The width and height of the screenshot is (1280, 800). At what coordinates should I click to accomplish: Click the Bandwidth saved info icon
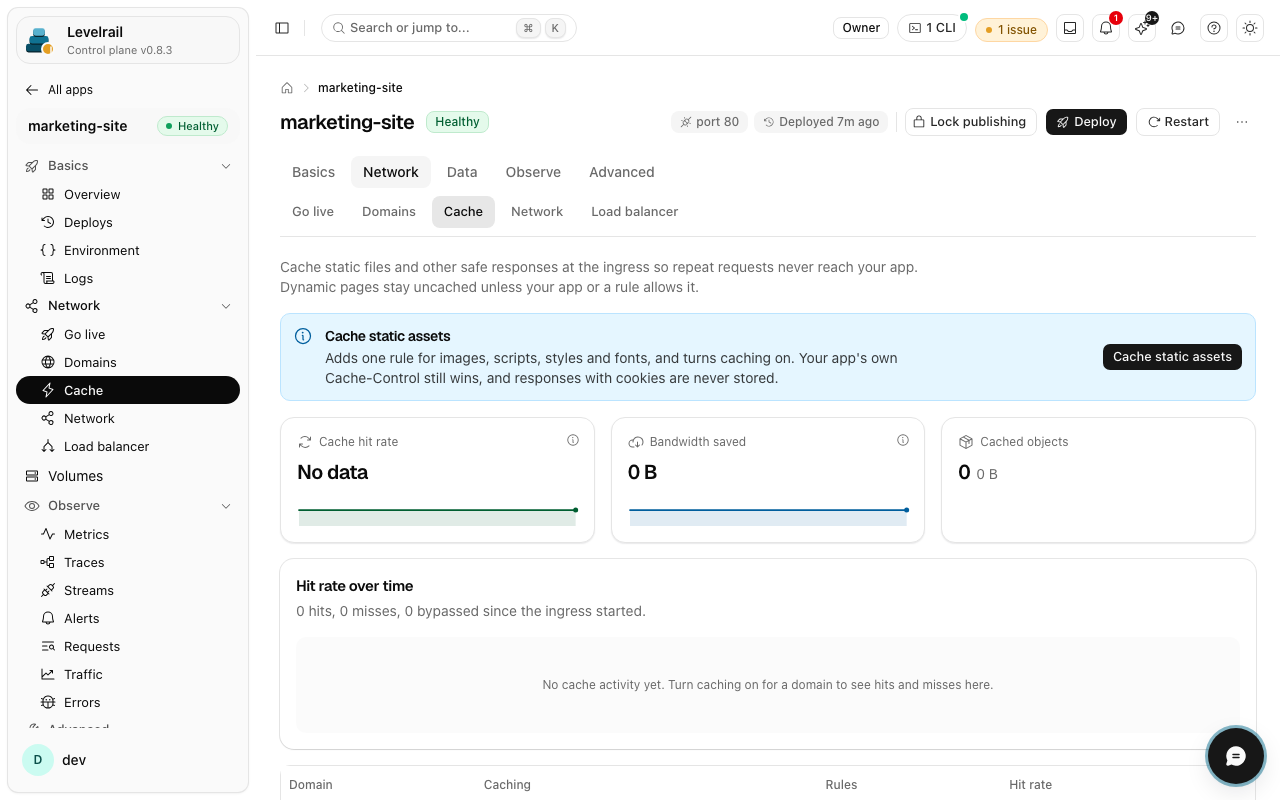tap(903, 440)
